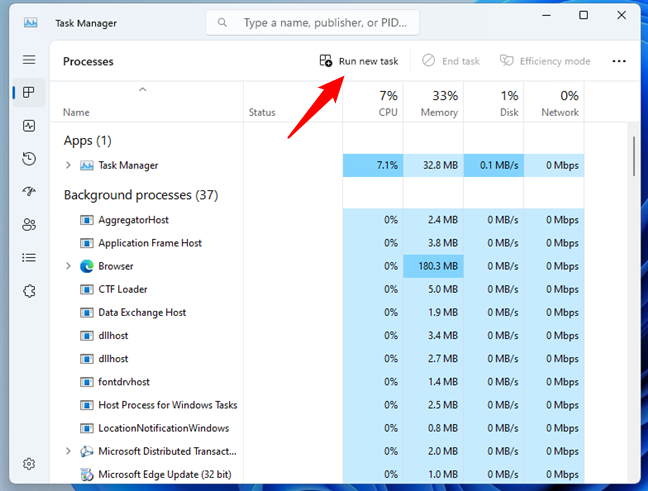
Task: Click the Task Manager 32.8 MB memory cell
Action: [x=433, y=165]
